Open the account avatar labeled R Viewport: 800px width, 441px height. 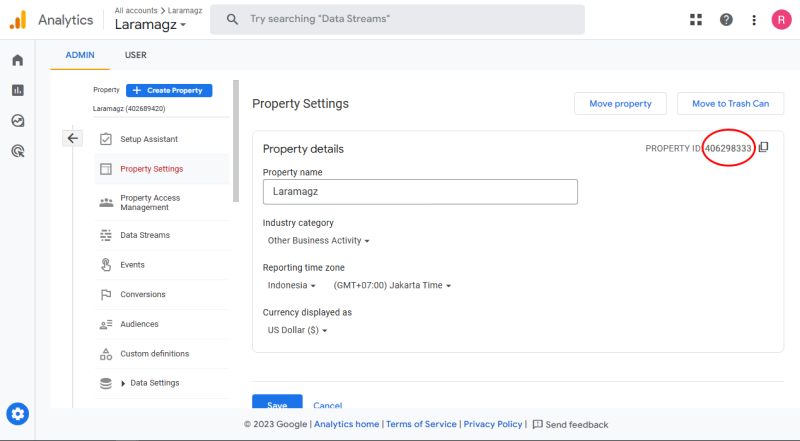click(x=781, y=20)
